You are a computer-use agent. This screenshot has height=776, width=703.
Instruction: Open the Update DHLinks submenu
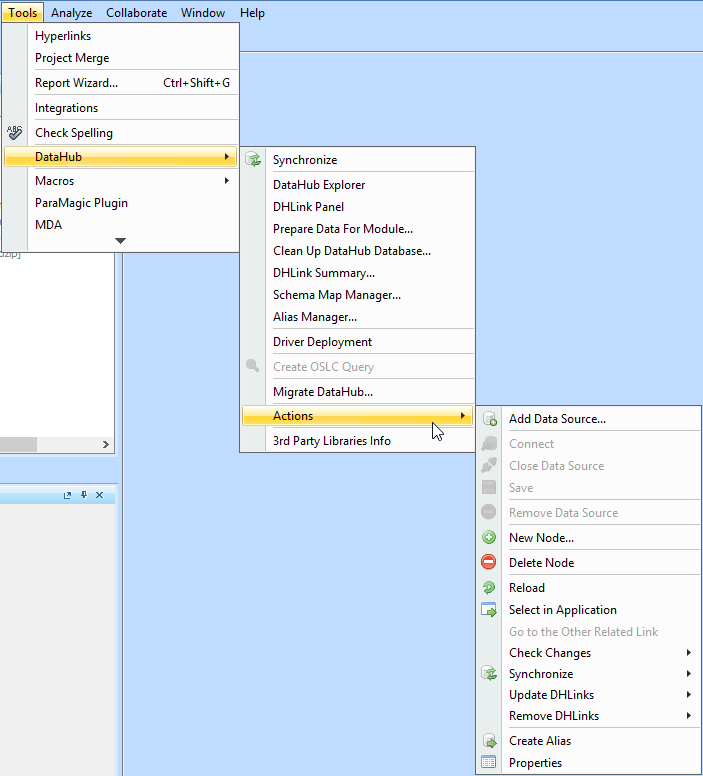pos(689,695)
